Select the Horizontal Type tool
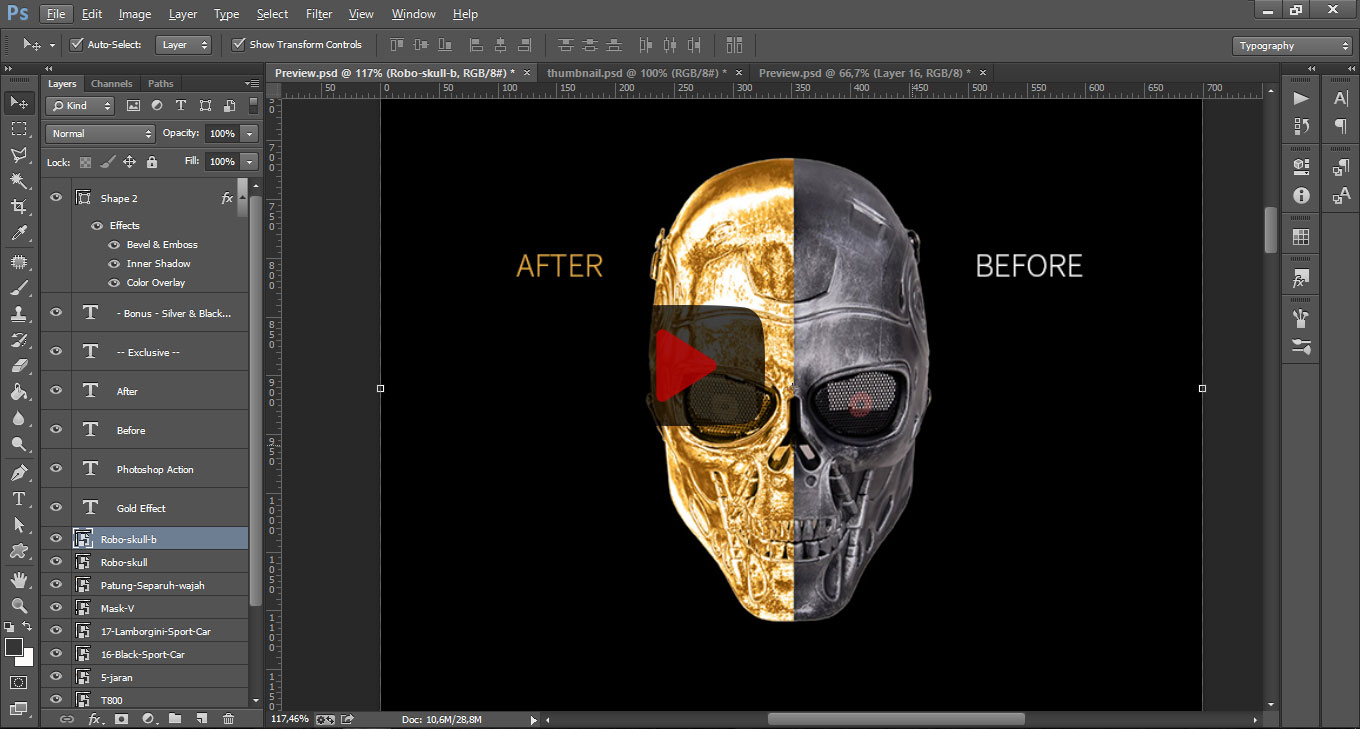 18,498
